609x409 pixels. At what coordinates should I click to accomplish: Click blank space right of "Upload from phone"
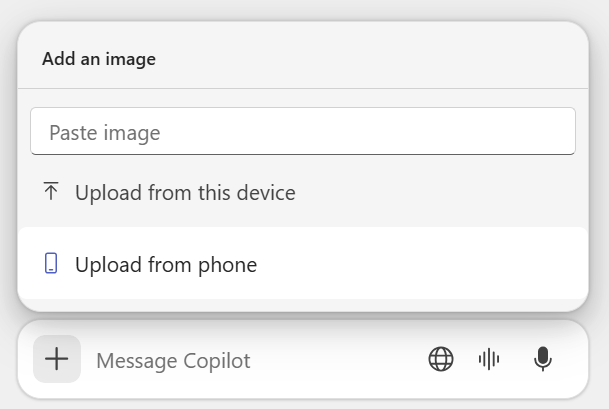click(x=420, y=265)
